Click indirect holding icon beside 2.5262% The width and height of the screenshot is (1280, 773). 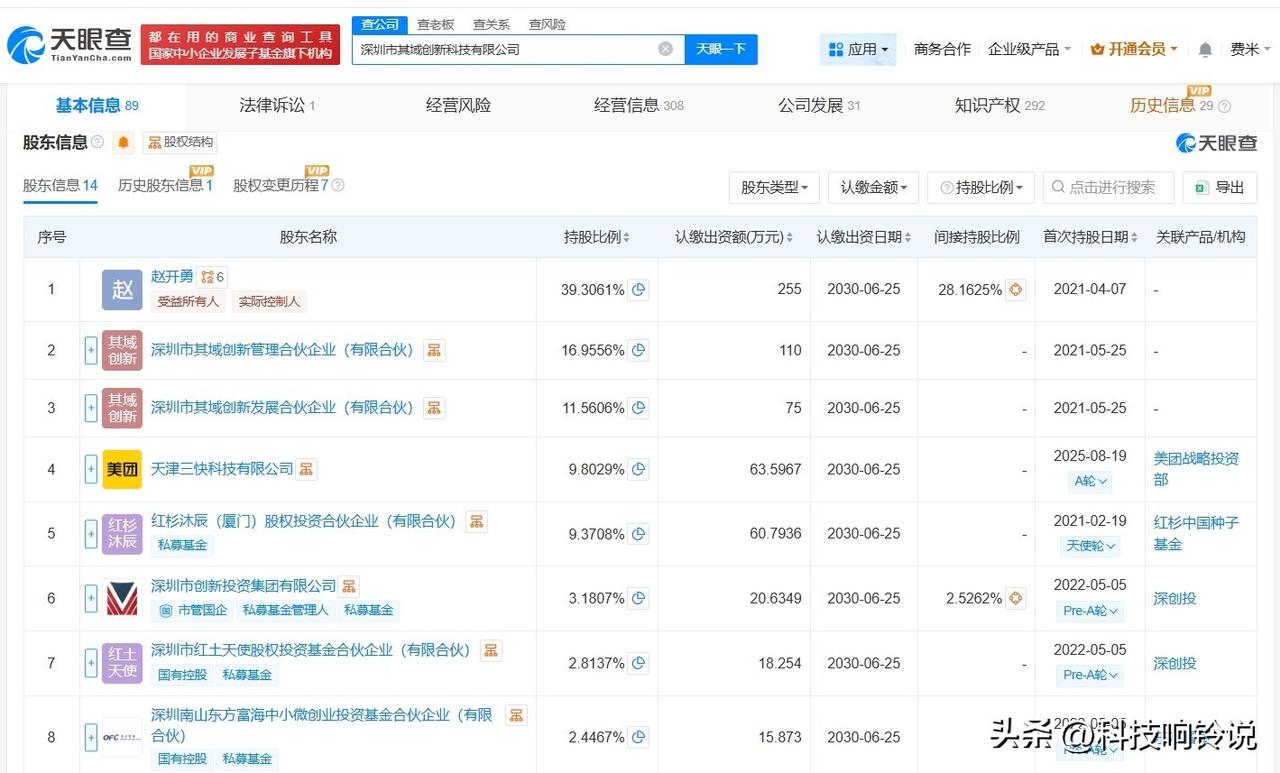tap(1016, 599)
